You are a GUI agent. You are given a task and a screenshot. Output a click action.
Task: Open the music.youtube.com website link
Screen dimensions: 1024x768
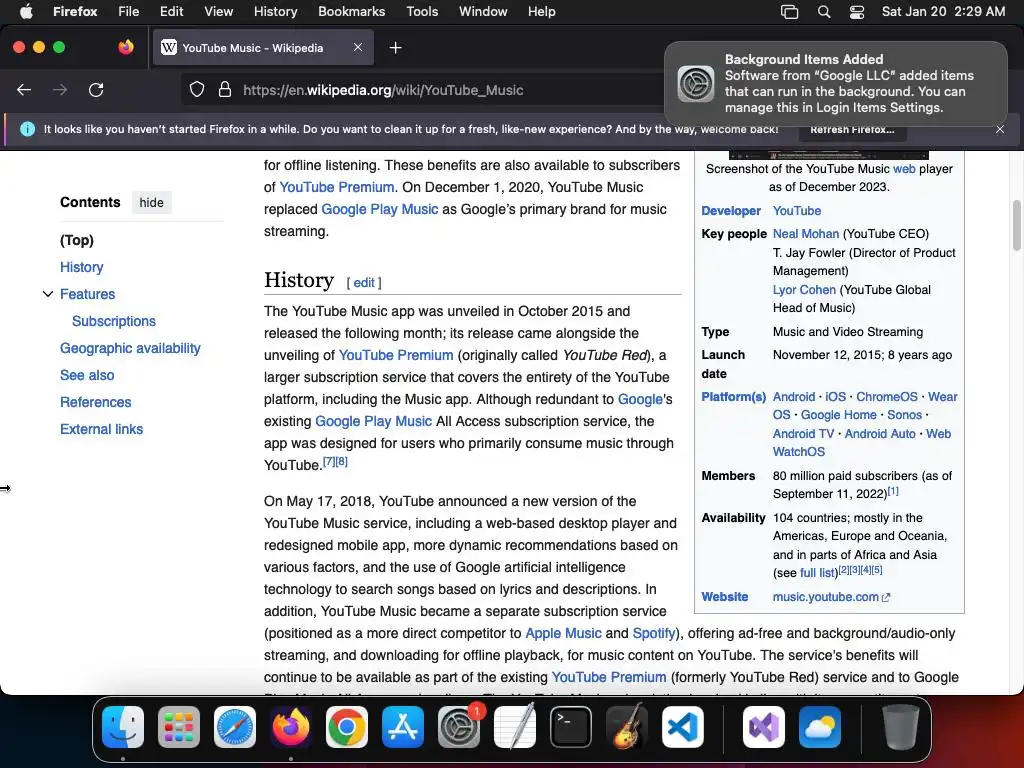(x=831, y=597)
